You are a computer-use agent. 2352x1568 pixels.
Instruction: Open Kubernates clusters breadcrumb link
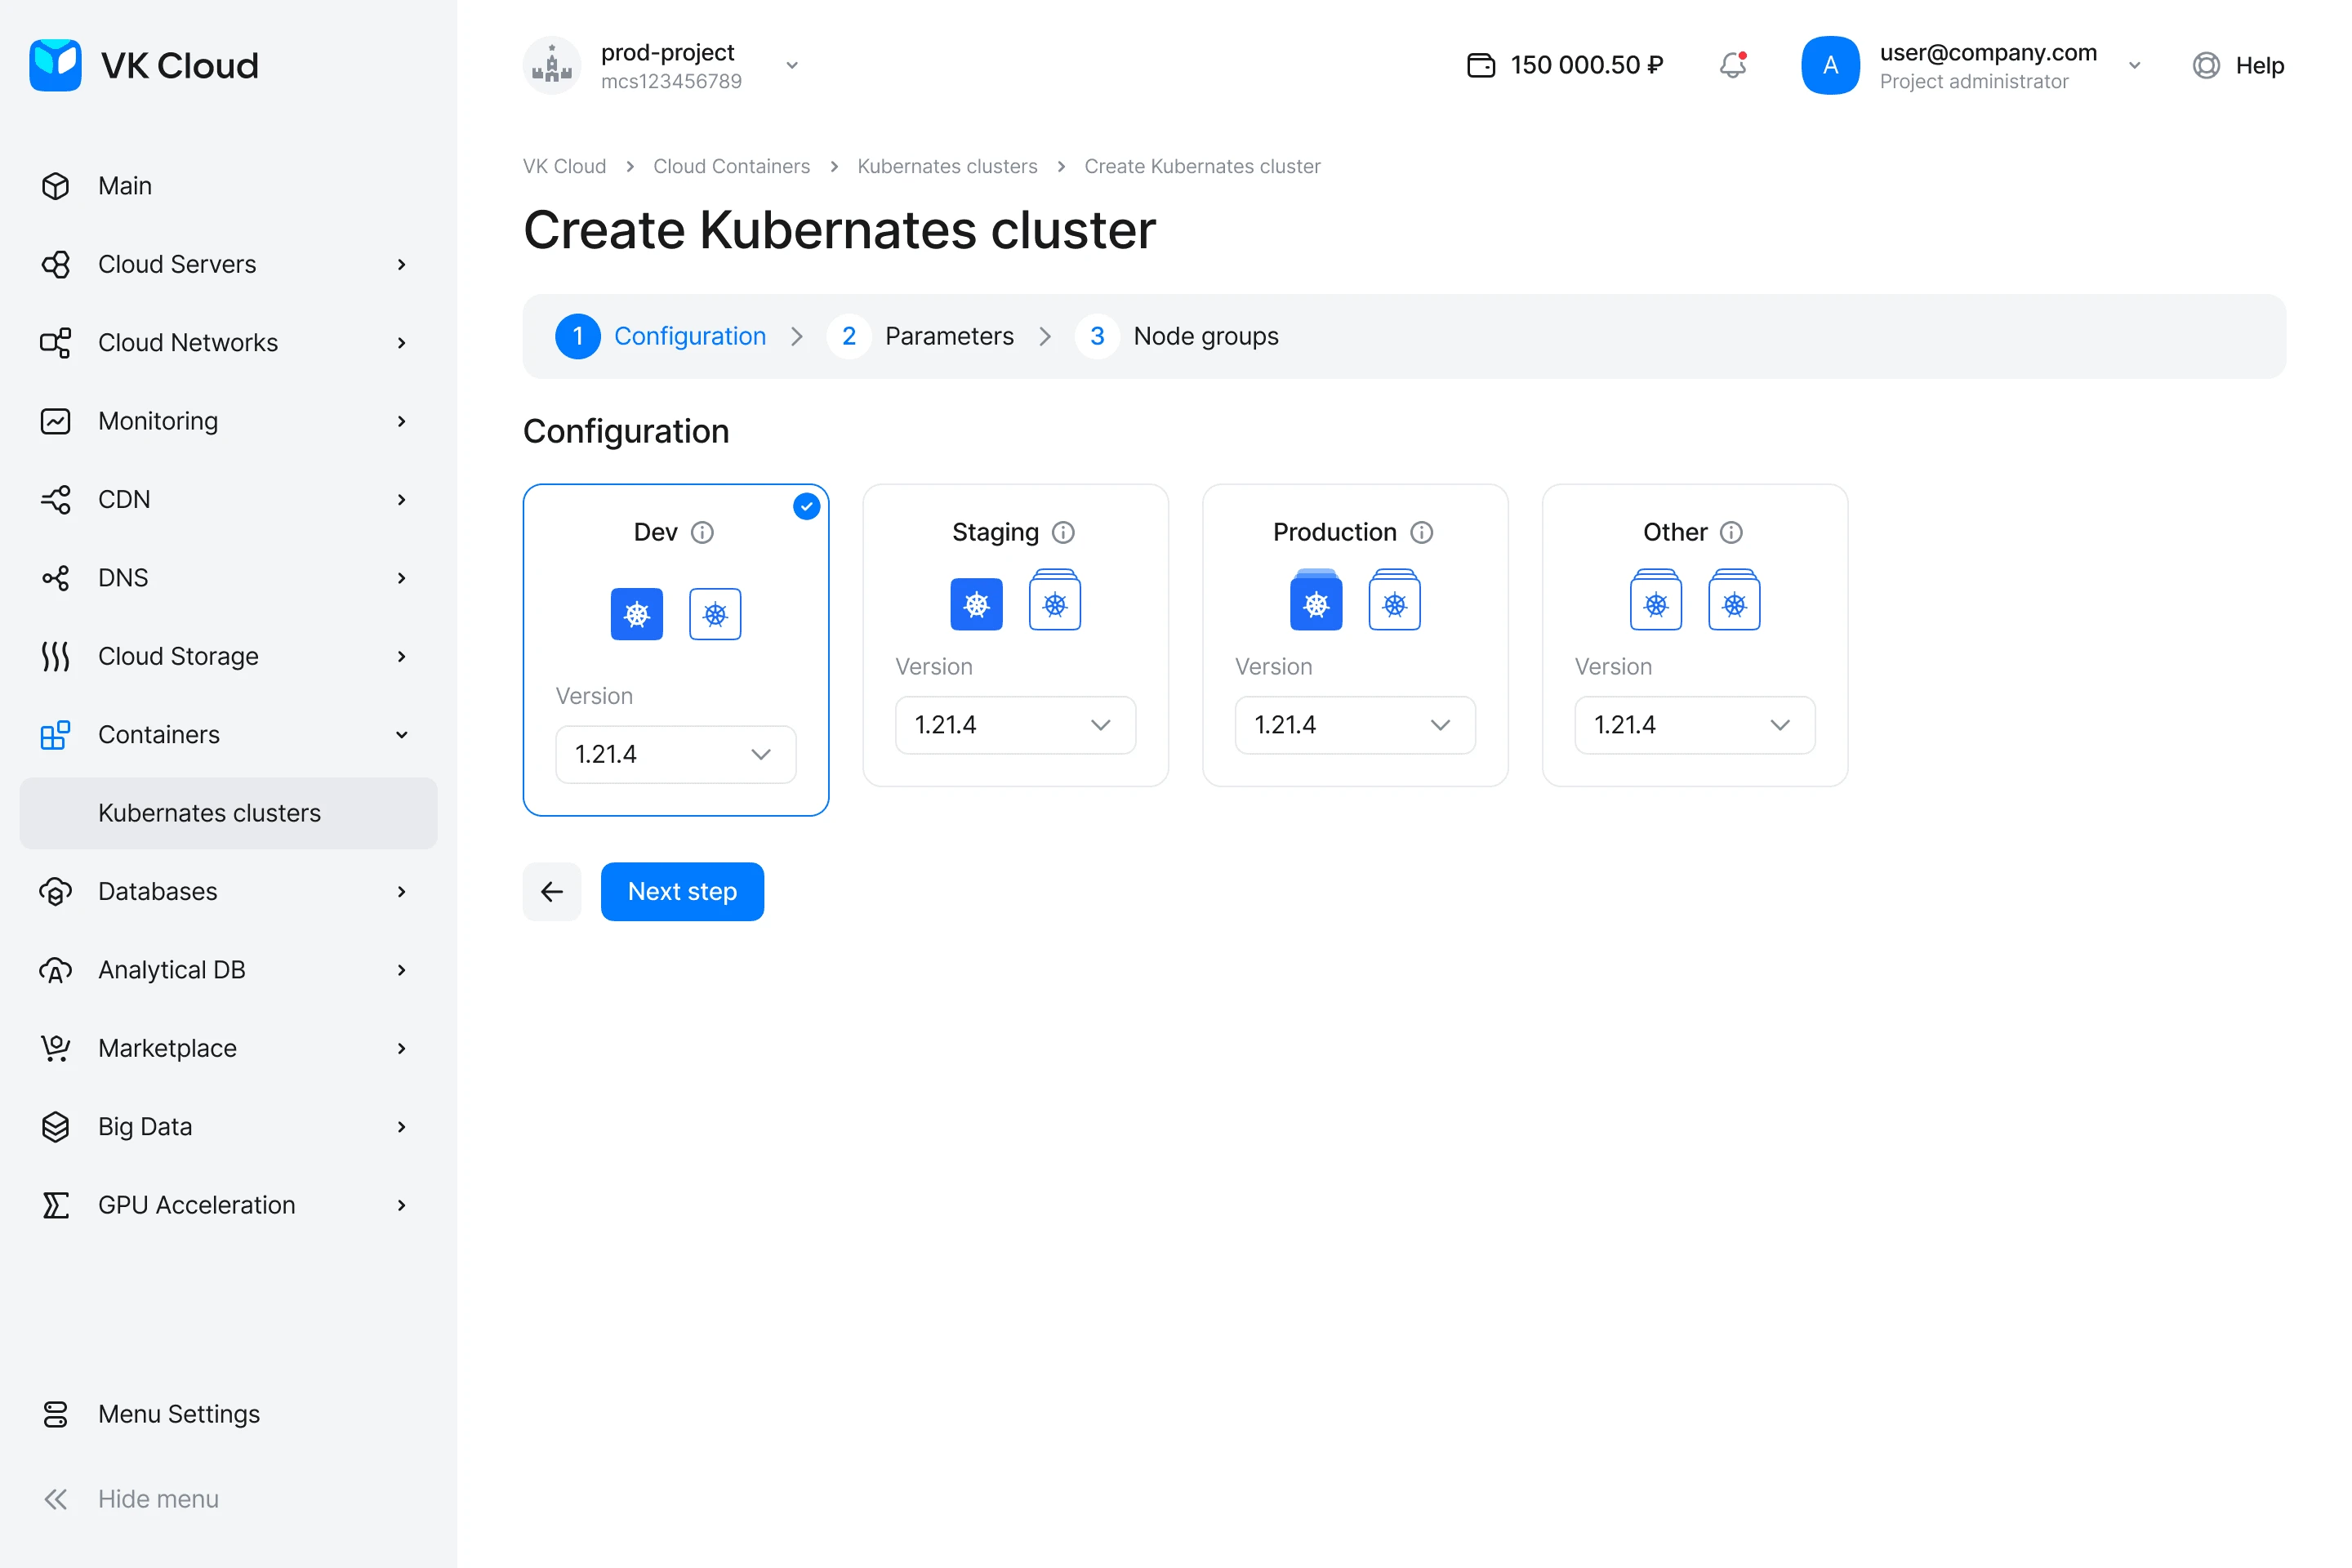[x=947, y=166]
